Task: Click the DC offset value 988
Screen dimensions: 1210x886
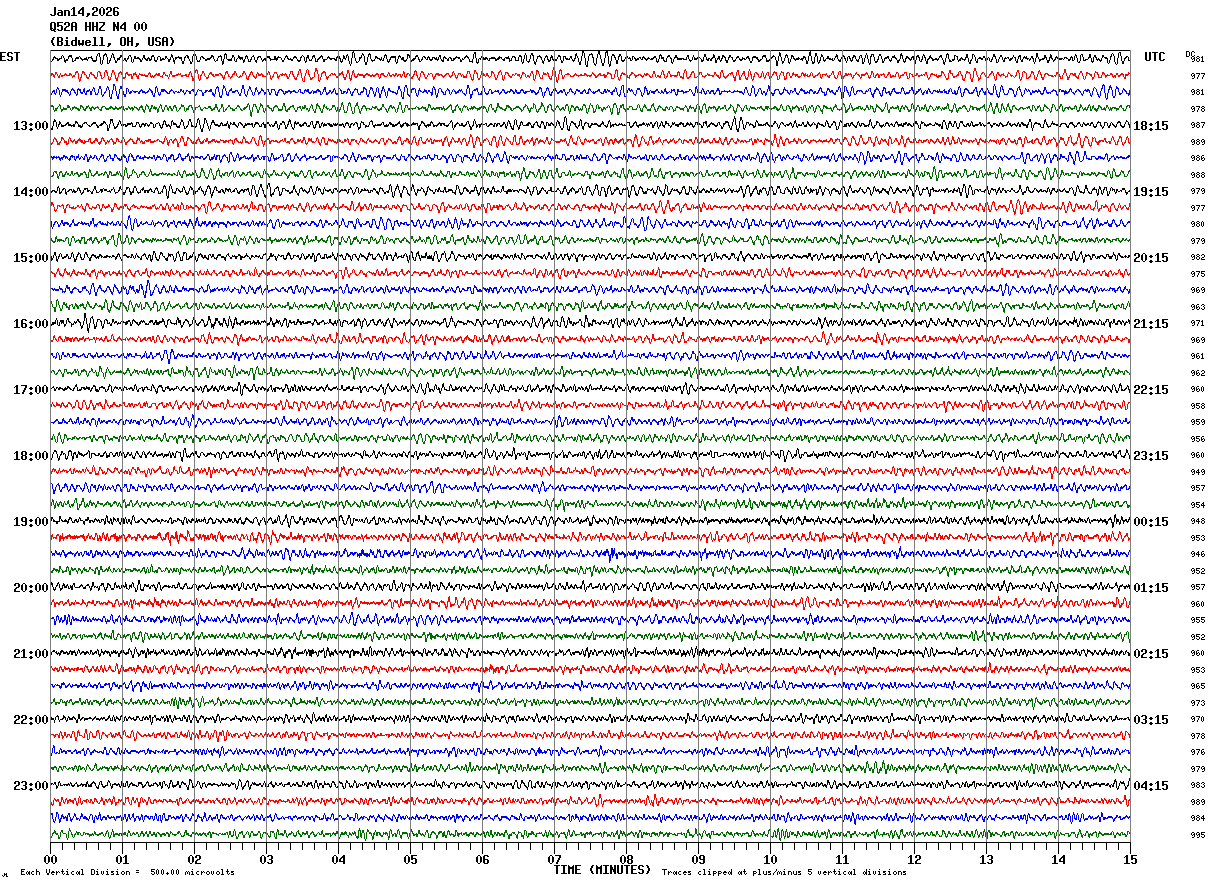Action: click(1197, 175)
